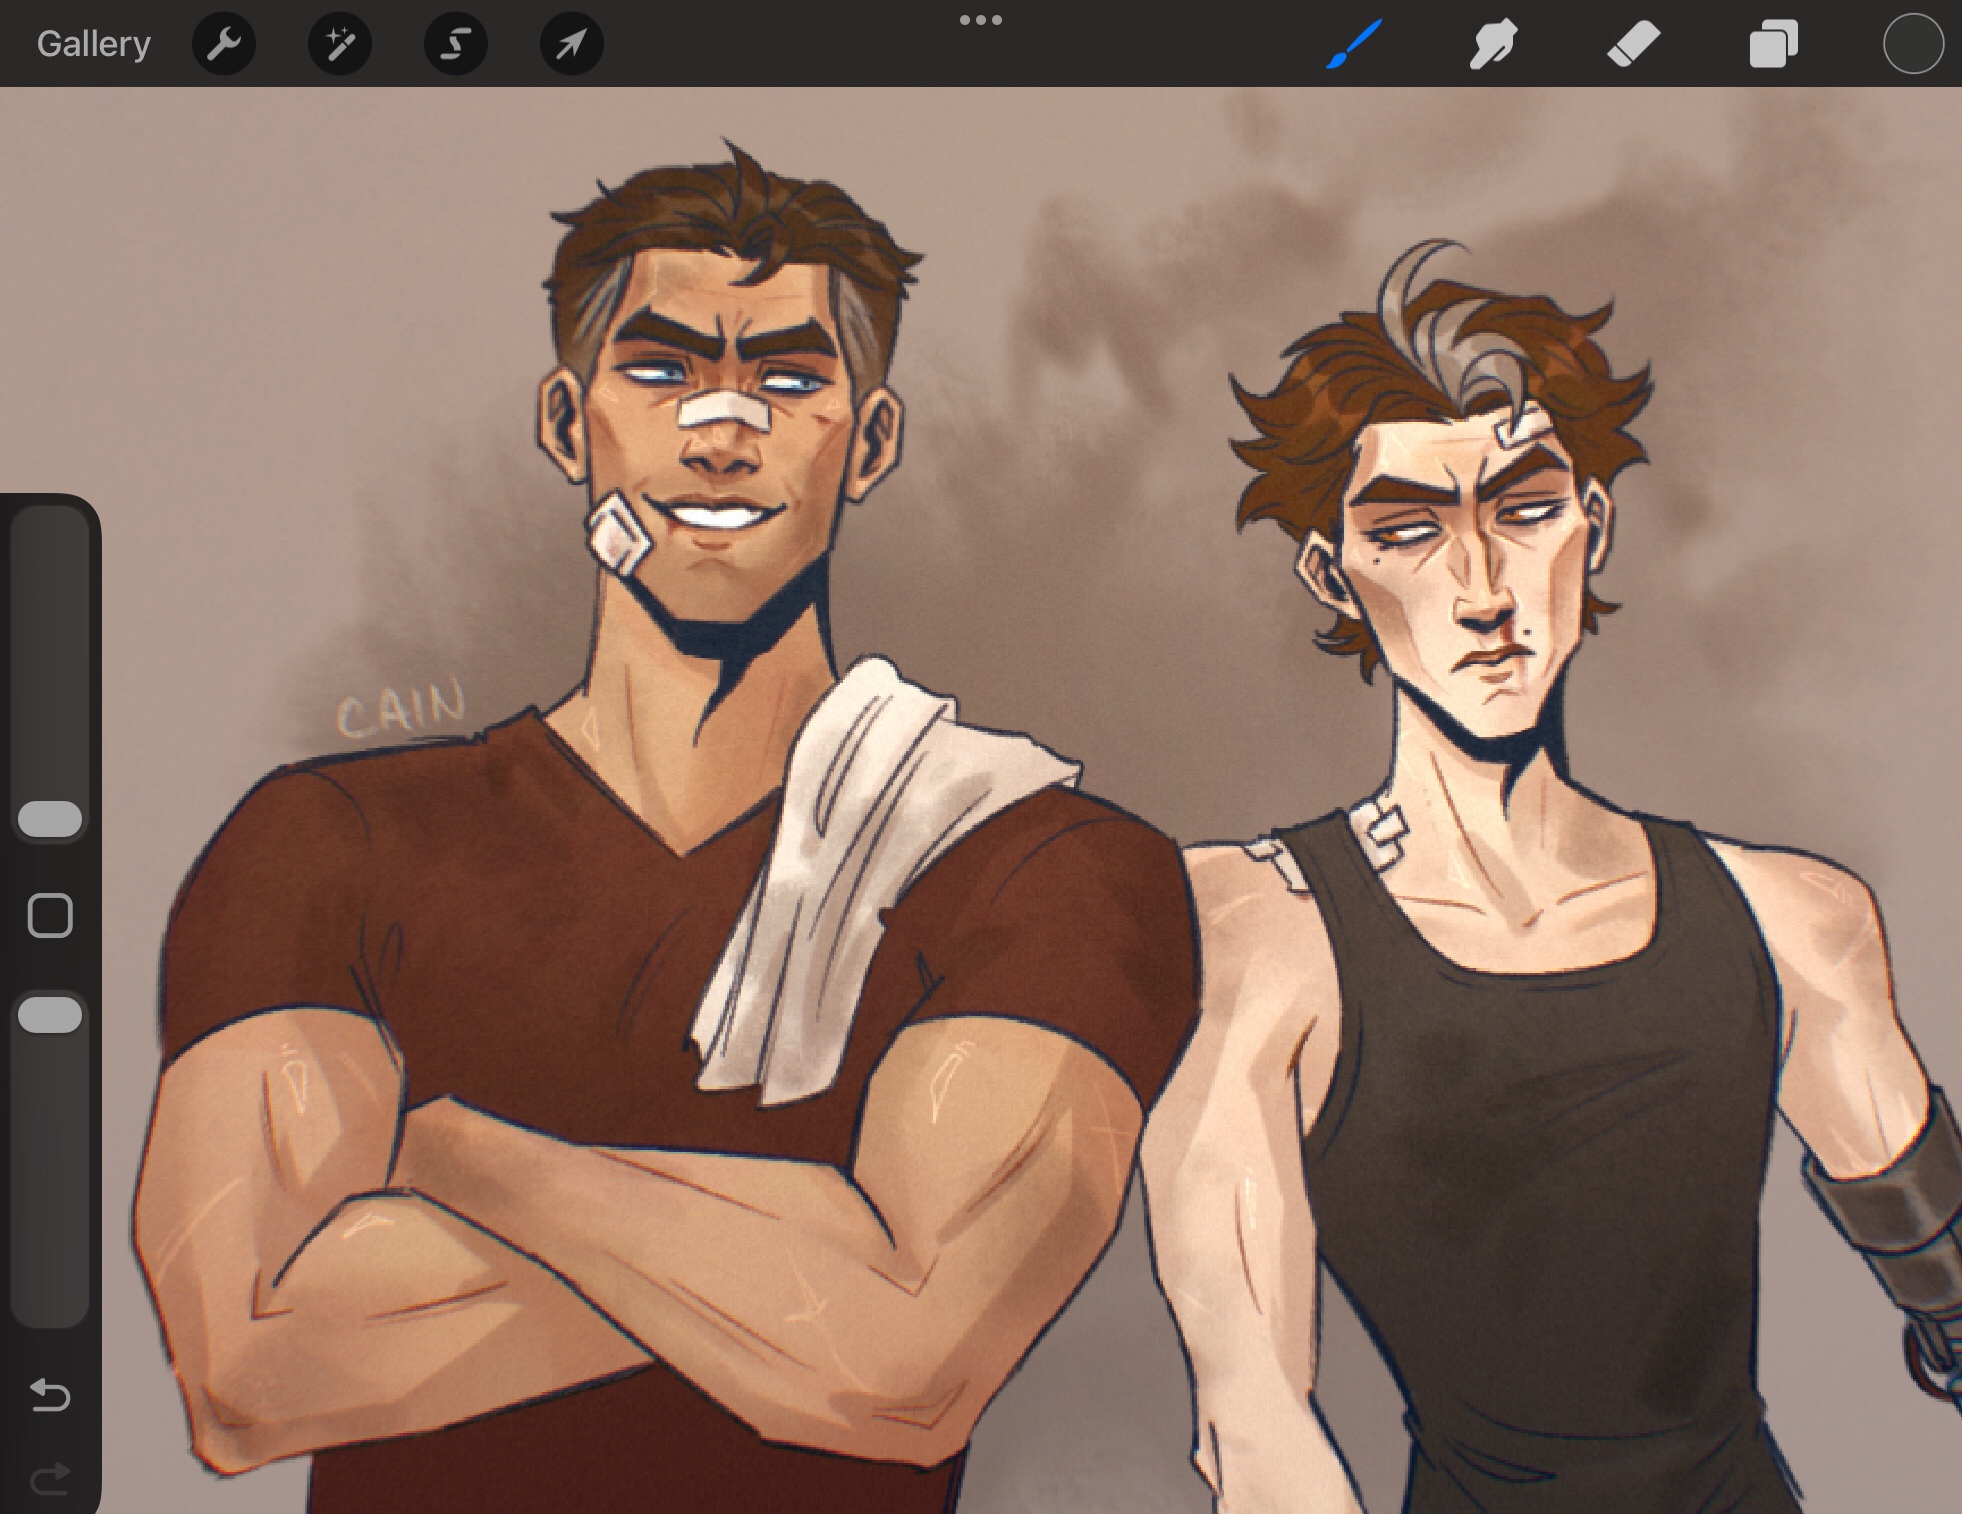Open the Layers panel
Screen dimensions: 1962x1514
pyautogui.click(x=1773, y=44)
